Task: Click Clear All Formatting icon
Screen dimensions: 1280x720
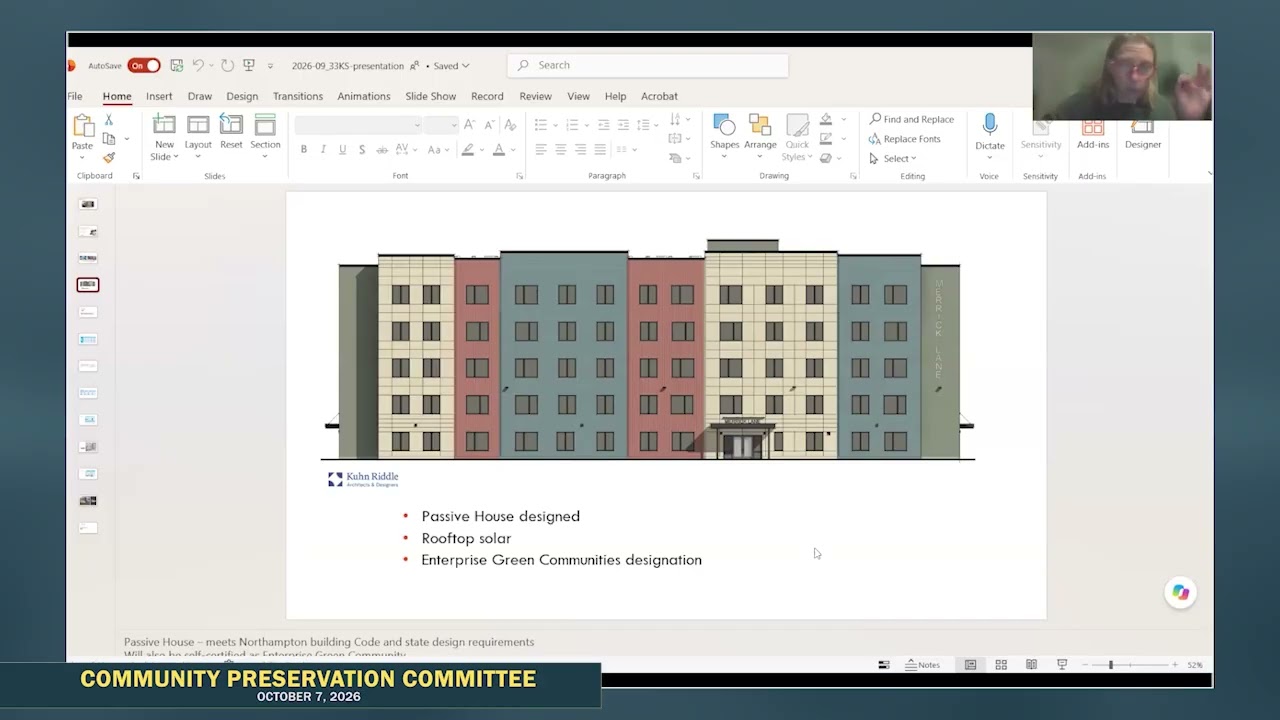Action: pos(510,124)
